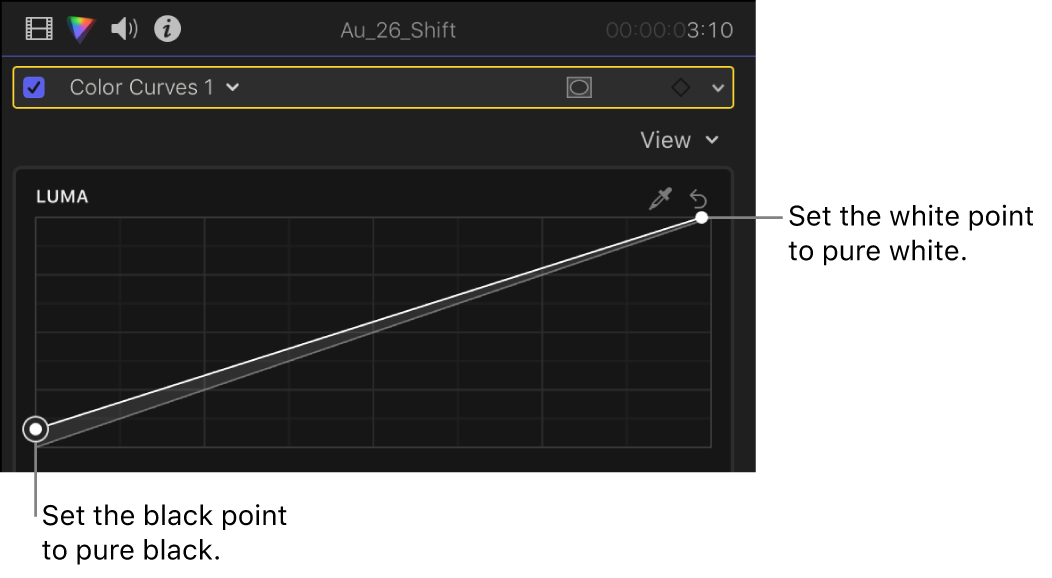
Task: Apply a shape mask to Color Curves 1
Action: coord(581,87)
